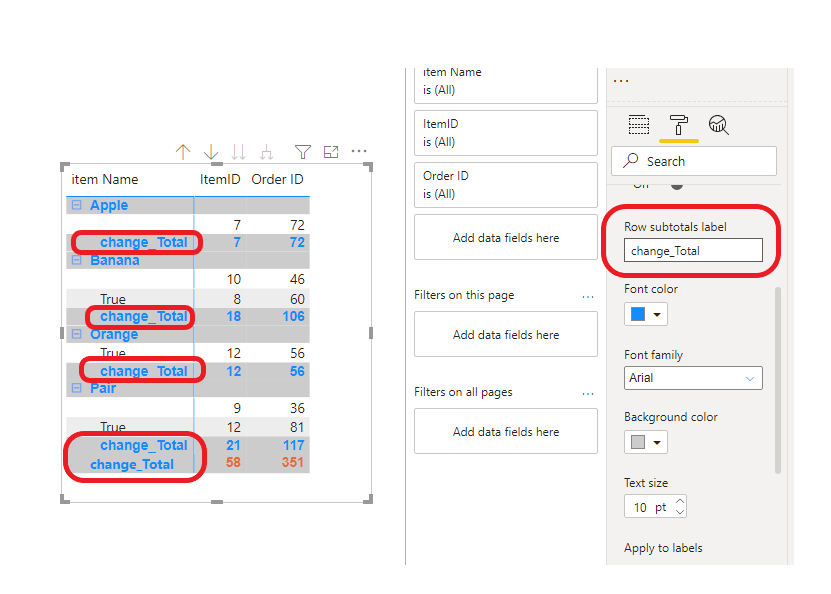Click the drill up arrow icon
Image resolution: width=831 pixels, height=594 pixels.
[183, 152]
